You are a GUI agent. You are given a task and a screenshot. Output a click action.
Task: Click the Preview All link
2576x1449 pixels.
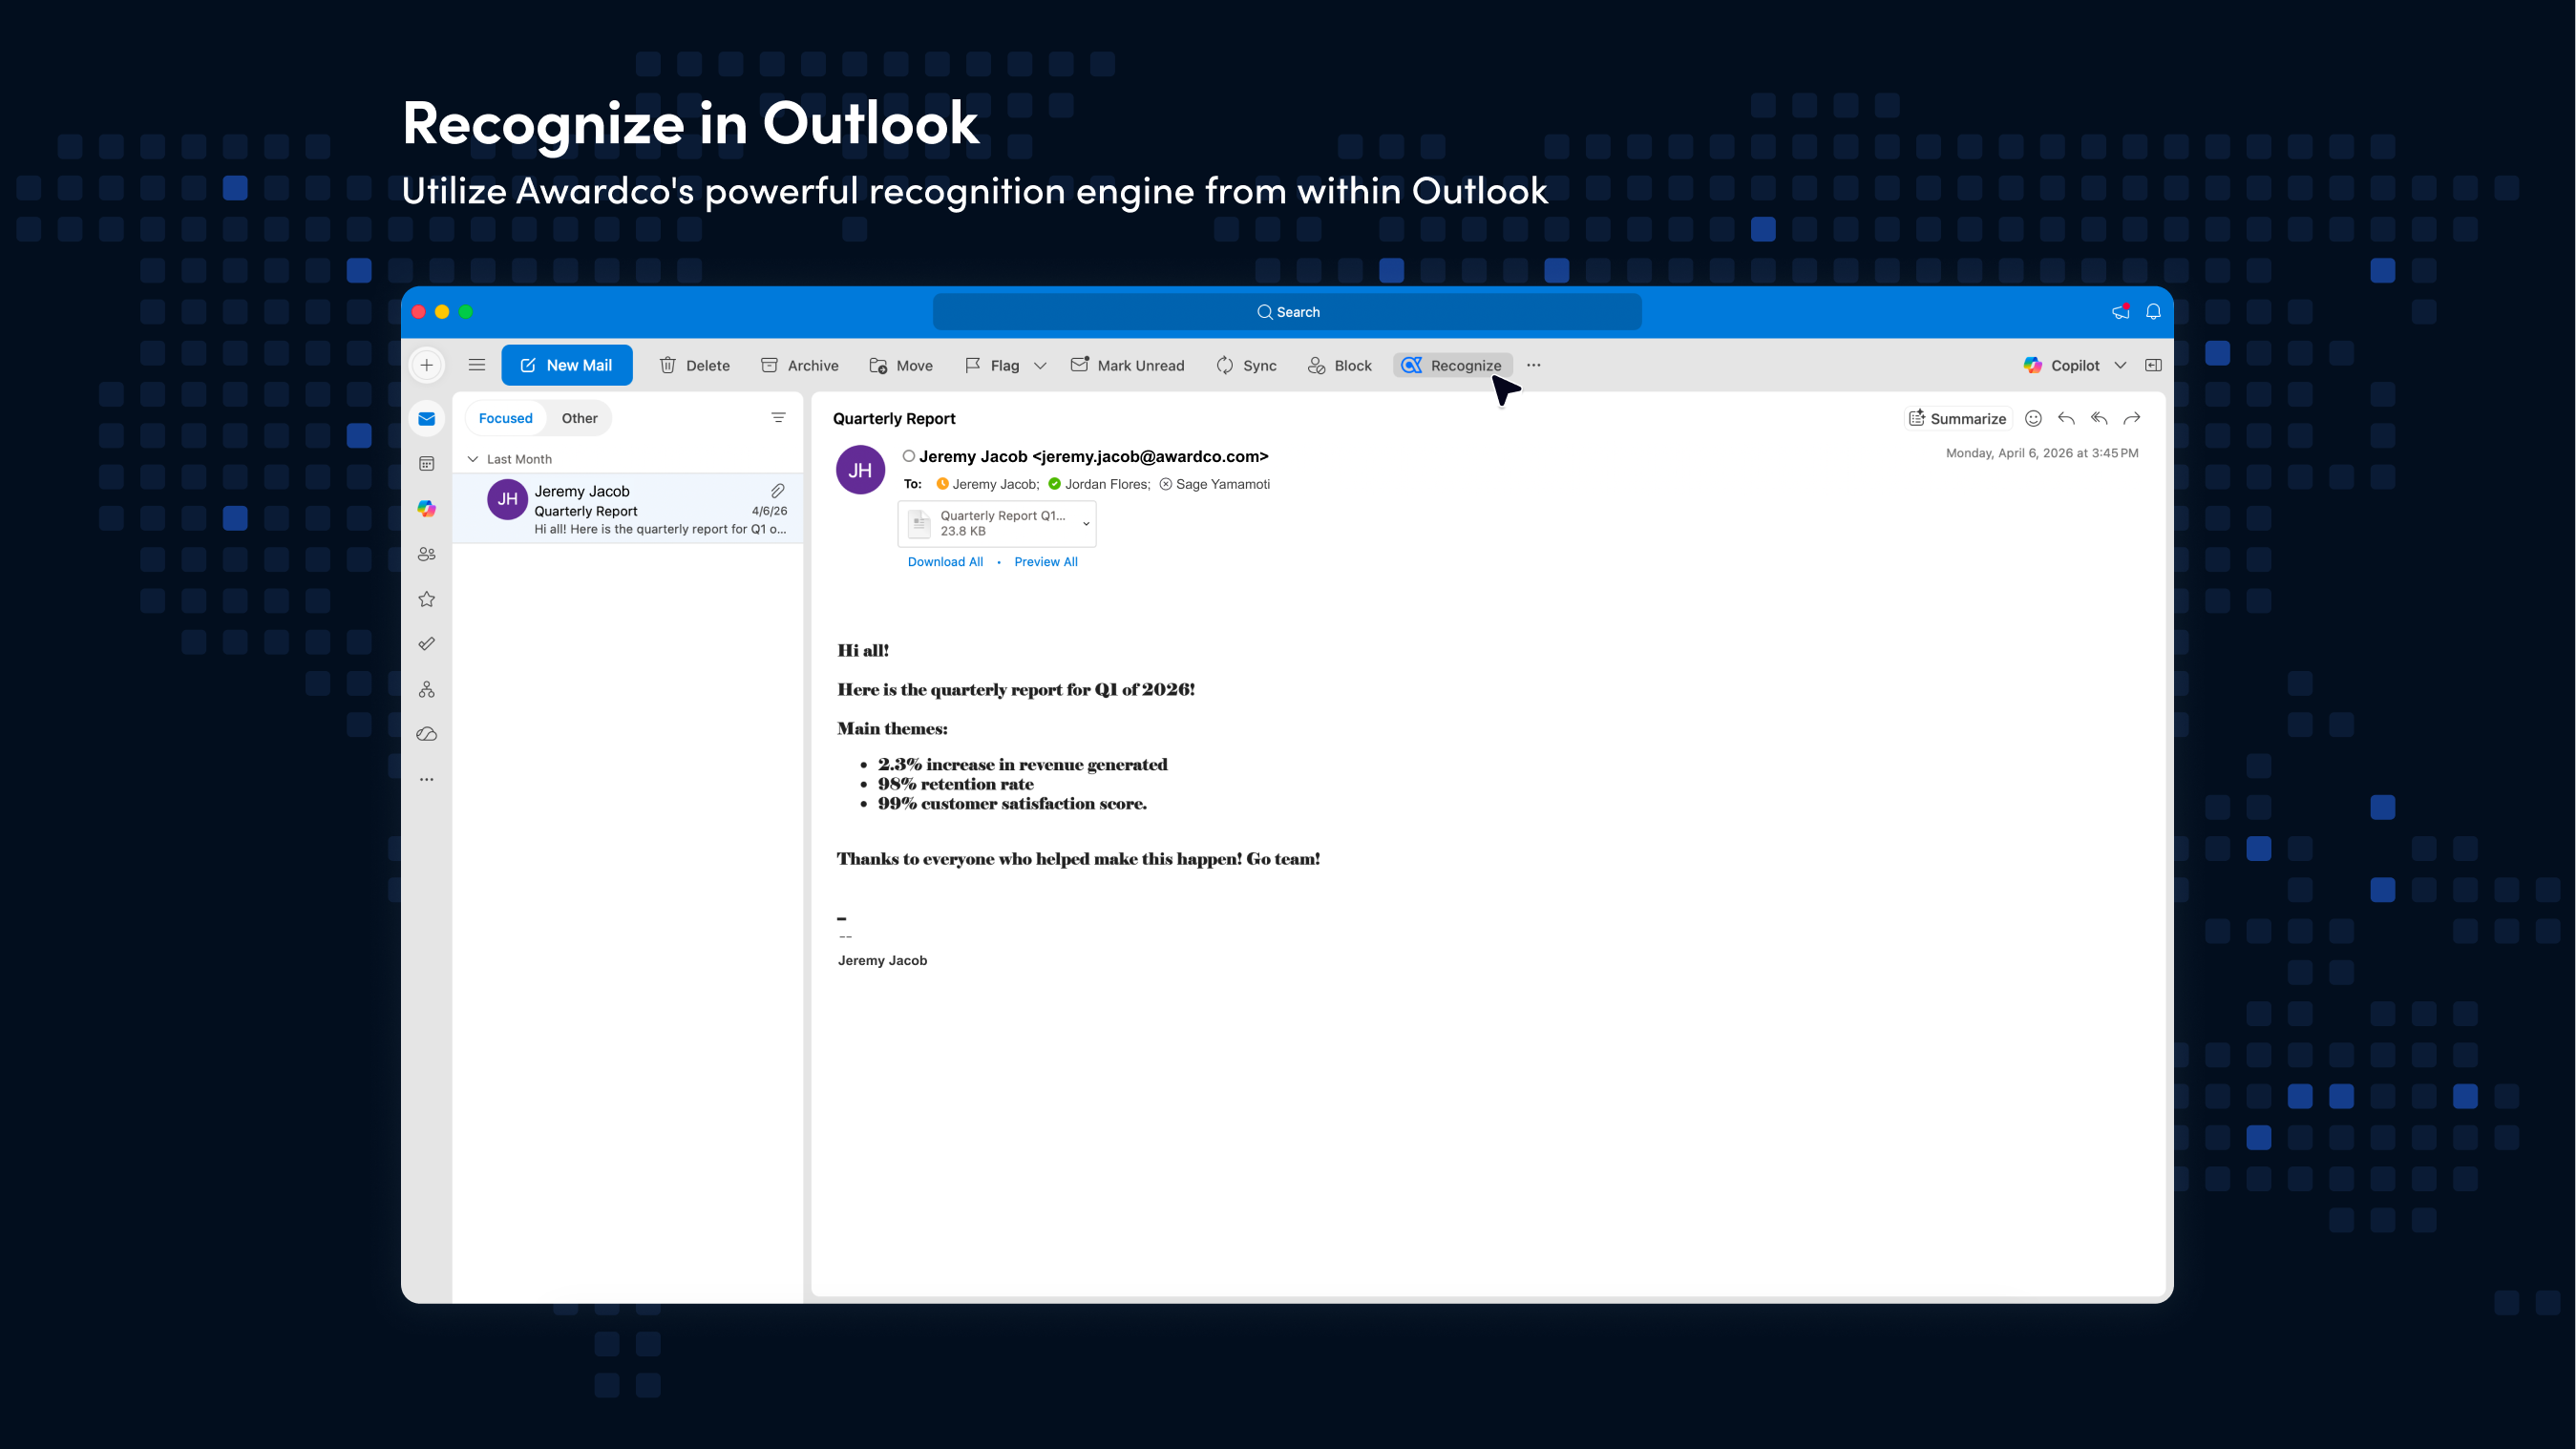click(x=1046, y=562)
